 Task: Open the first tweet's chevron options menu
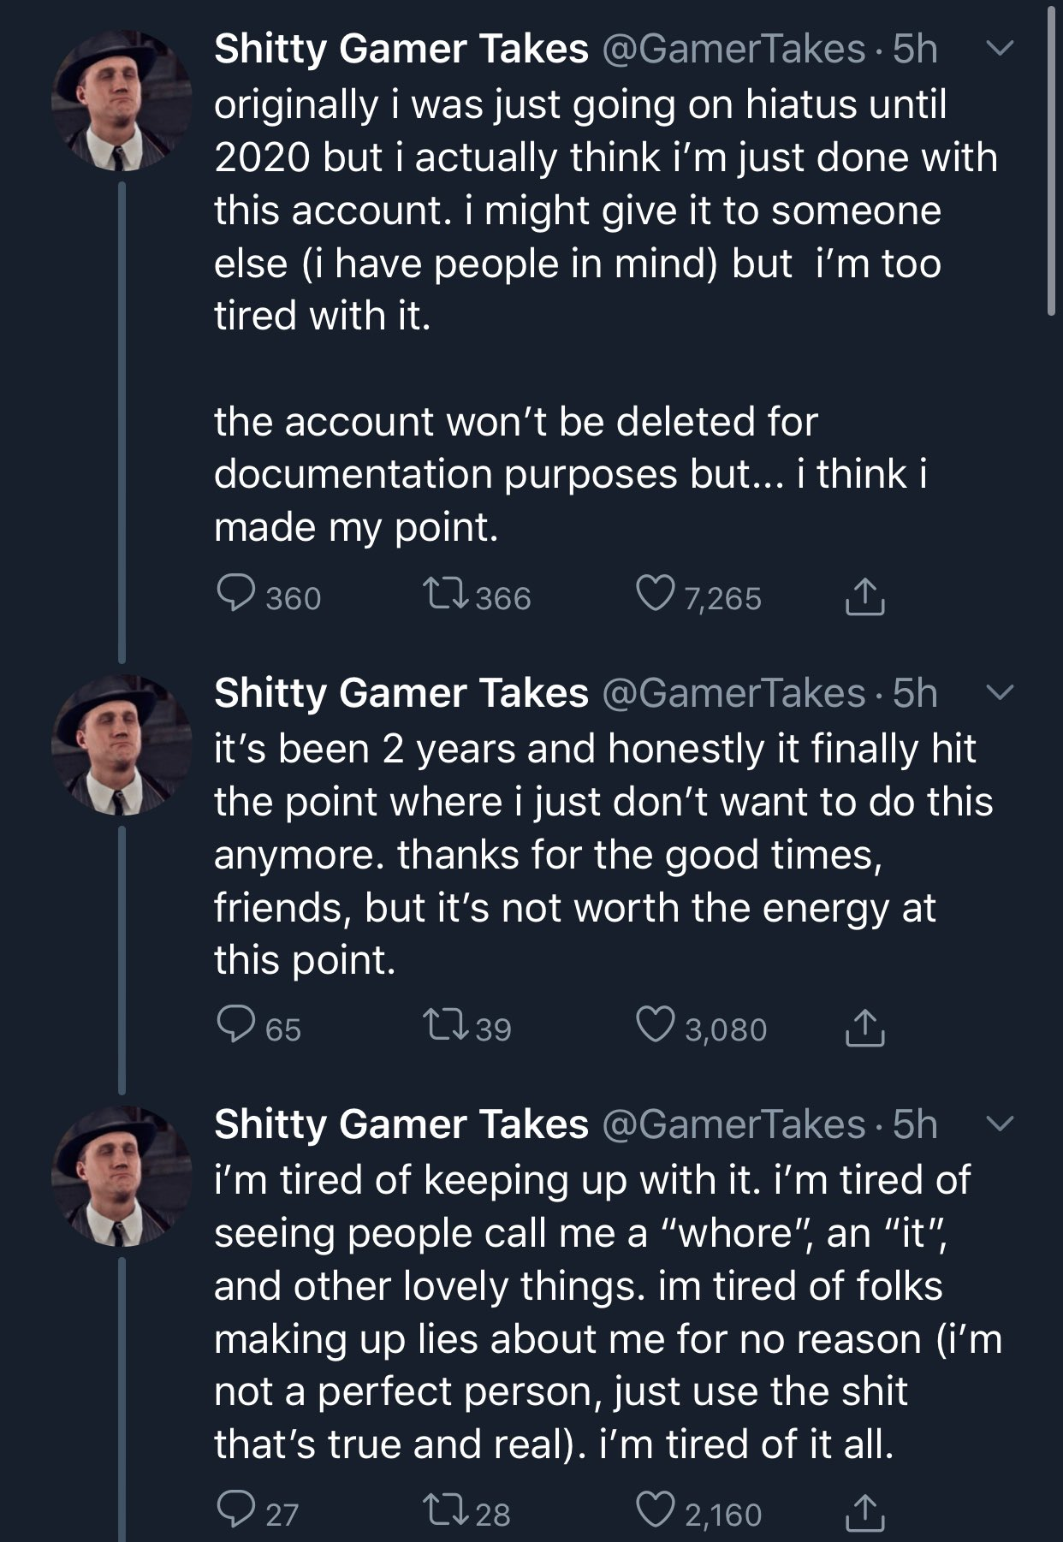tap(1000, 48)
